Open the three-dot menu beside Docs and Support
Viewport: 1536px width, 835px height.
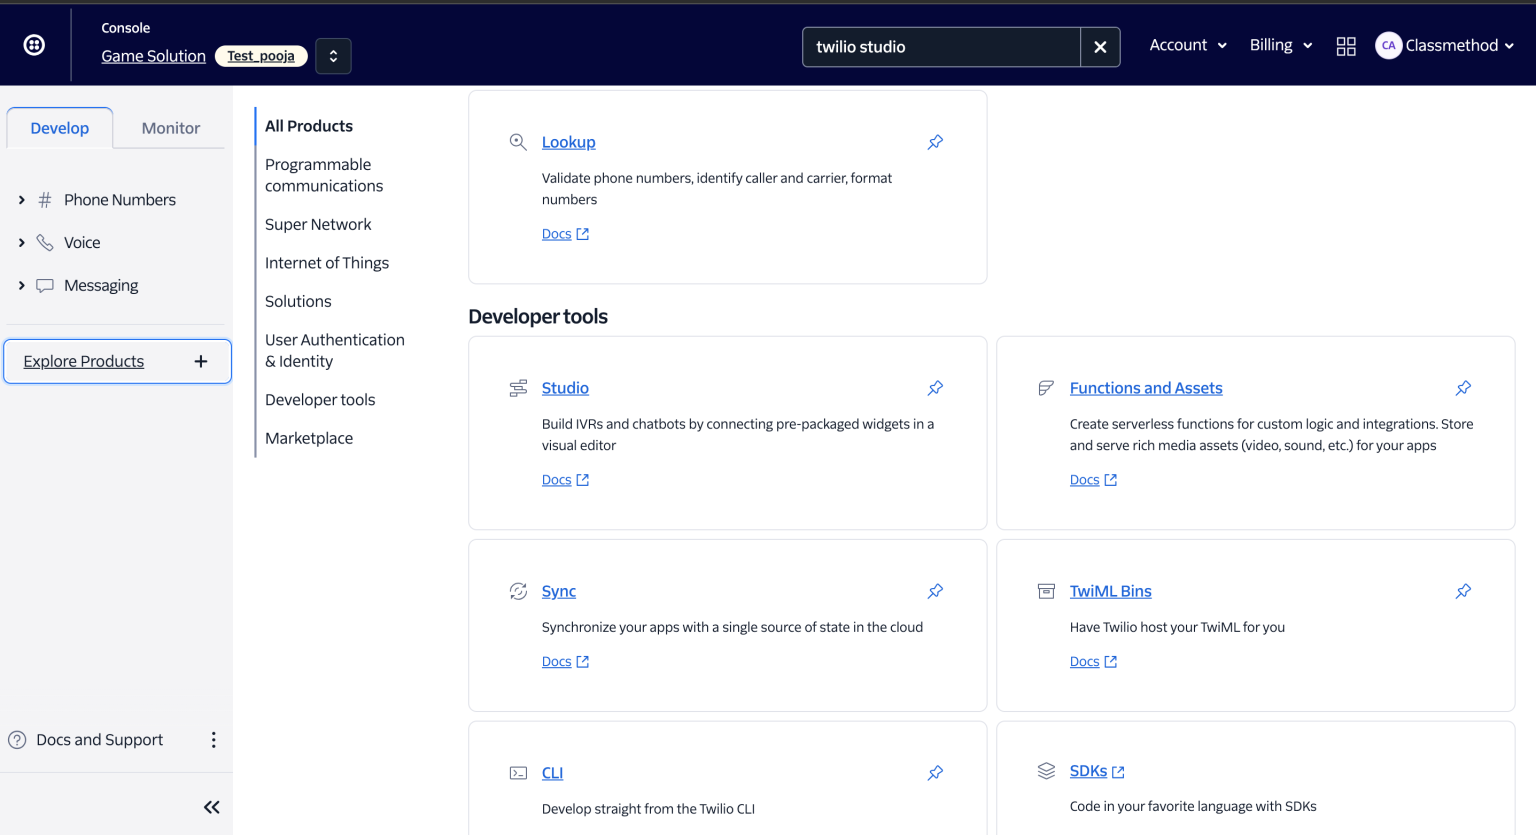tap(213, 739)
